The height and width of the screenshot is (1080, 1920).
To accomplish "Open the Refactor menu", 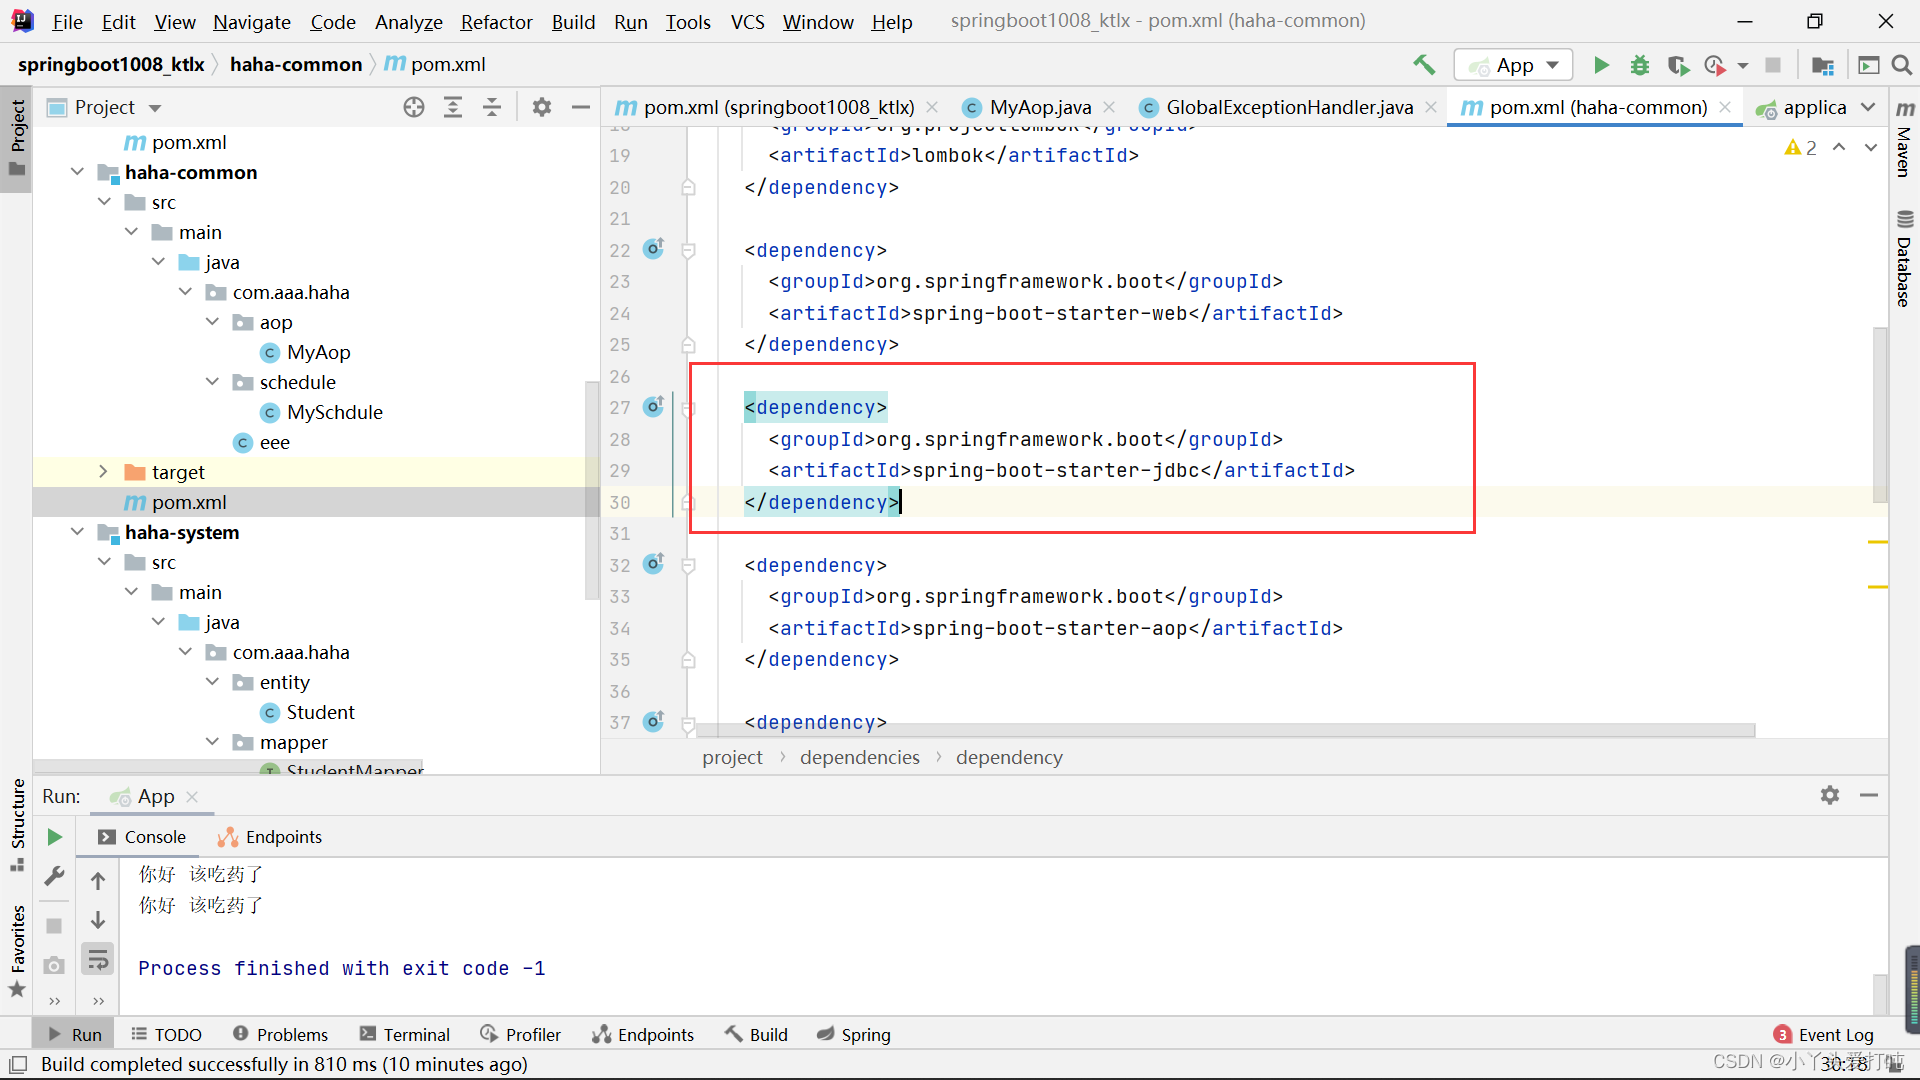I will [496, 21].
